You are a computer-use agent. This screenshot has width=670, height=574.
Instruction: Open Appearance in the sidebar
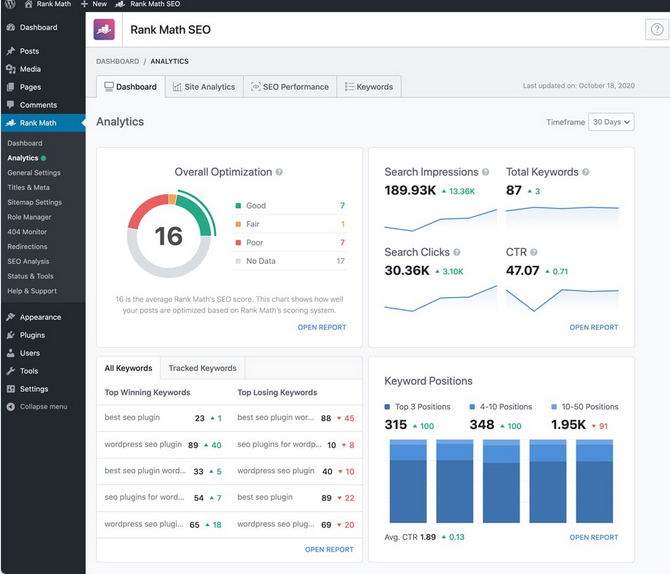click(x=40, y=317)
